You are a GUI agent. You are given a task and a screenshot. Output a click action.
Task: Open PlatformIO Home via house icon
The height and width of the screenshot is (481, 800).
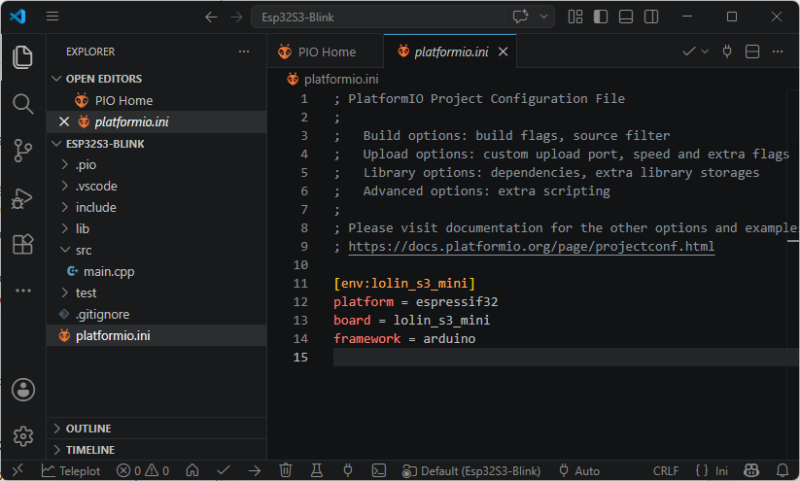[192, 470]
